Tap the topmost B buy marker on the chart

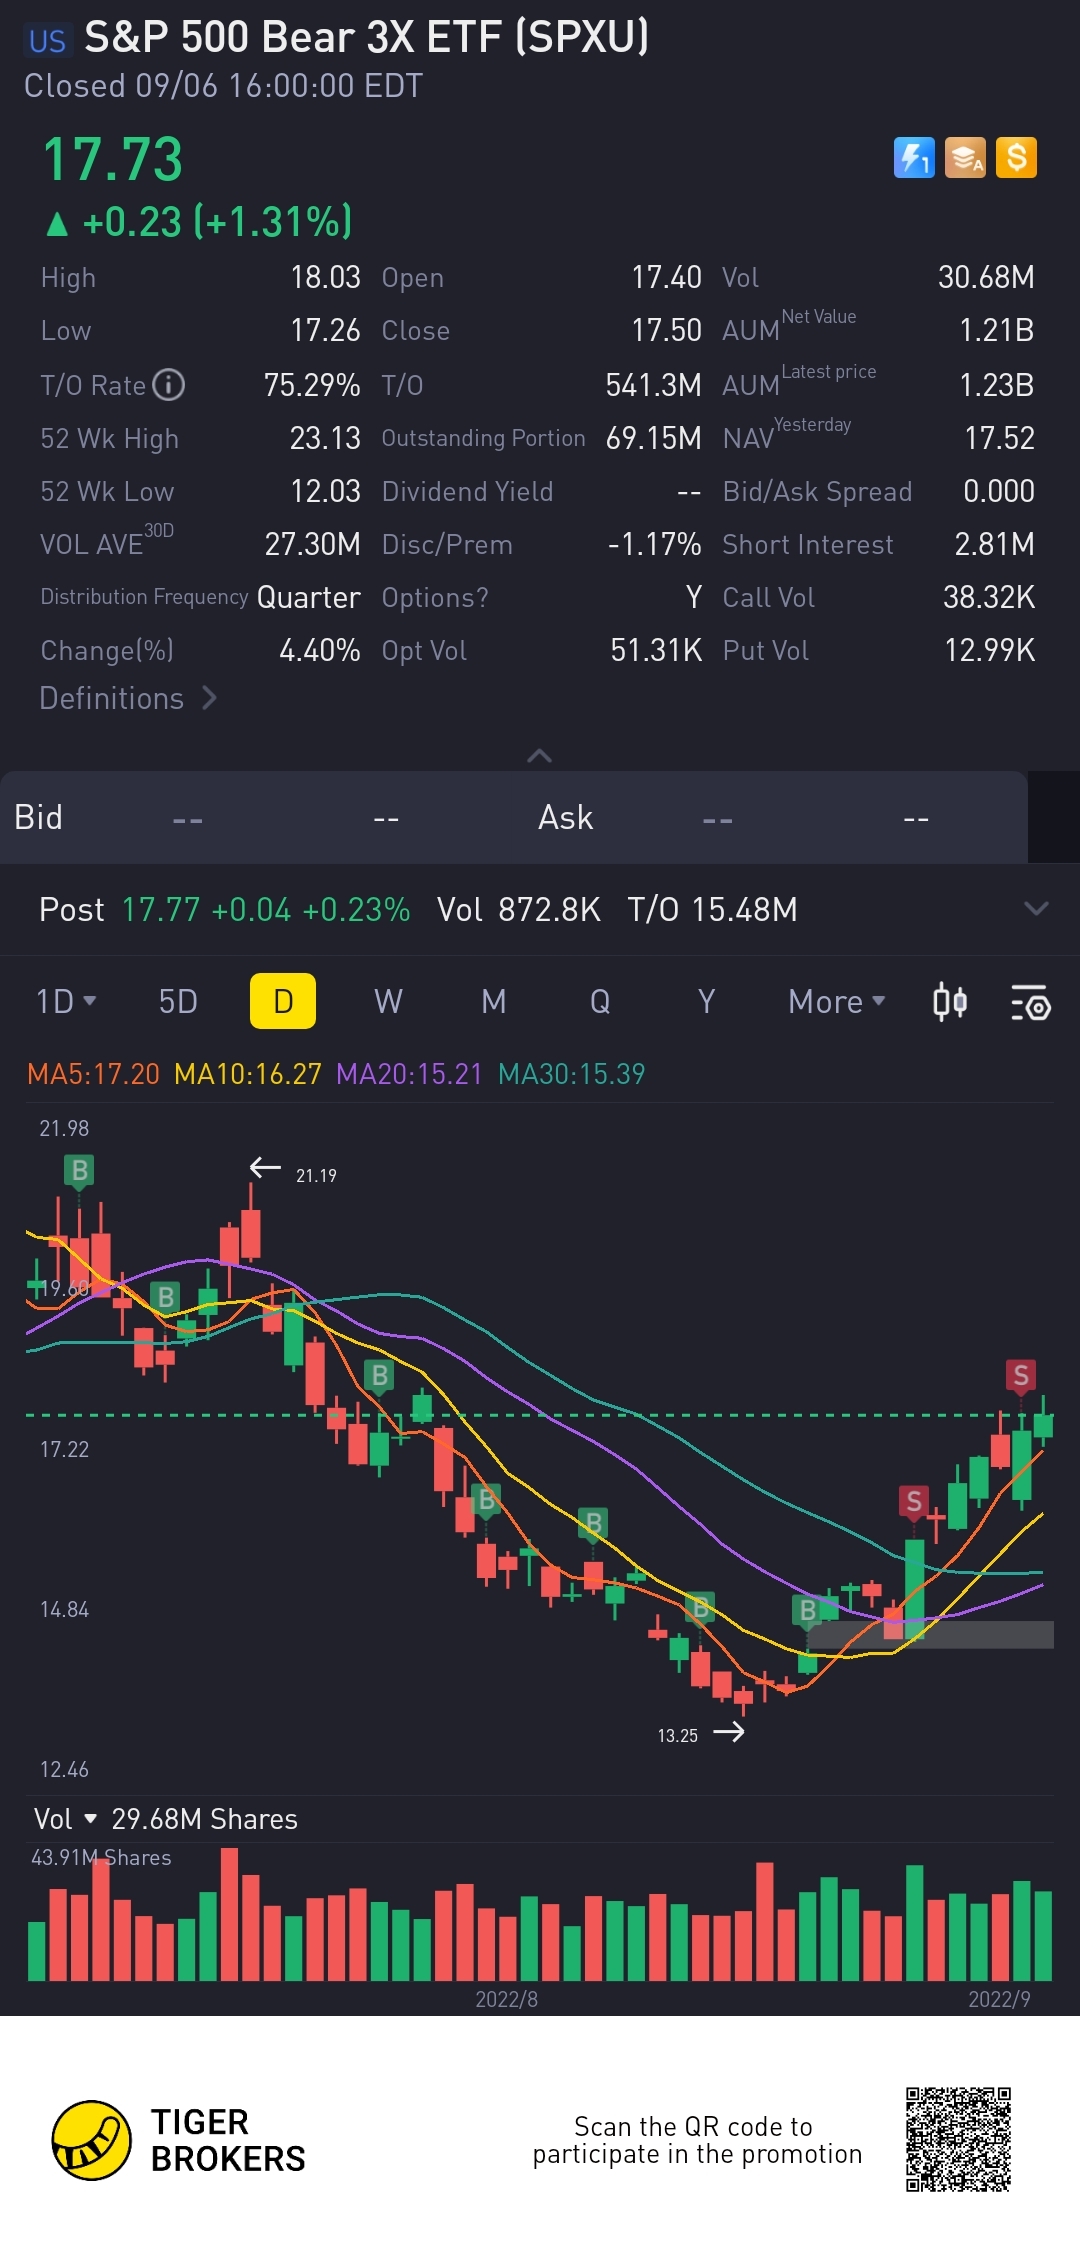[x=79, y=1170]
